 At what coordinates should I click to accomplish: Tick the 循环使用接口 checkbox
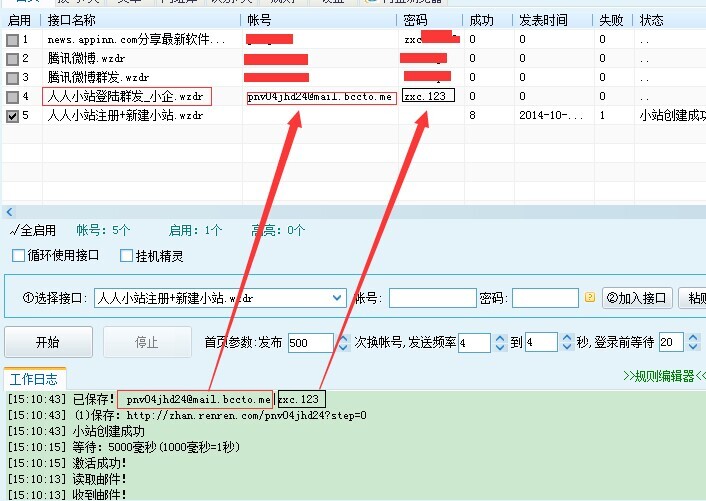click(18, 256)
